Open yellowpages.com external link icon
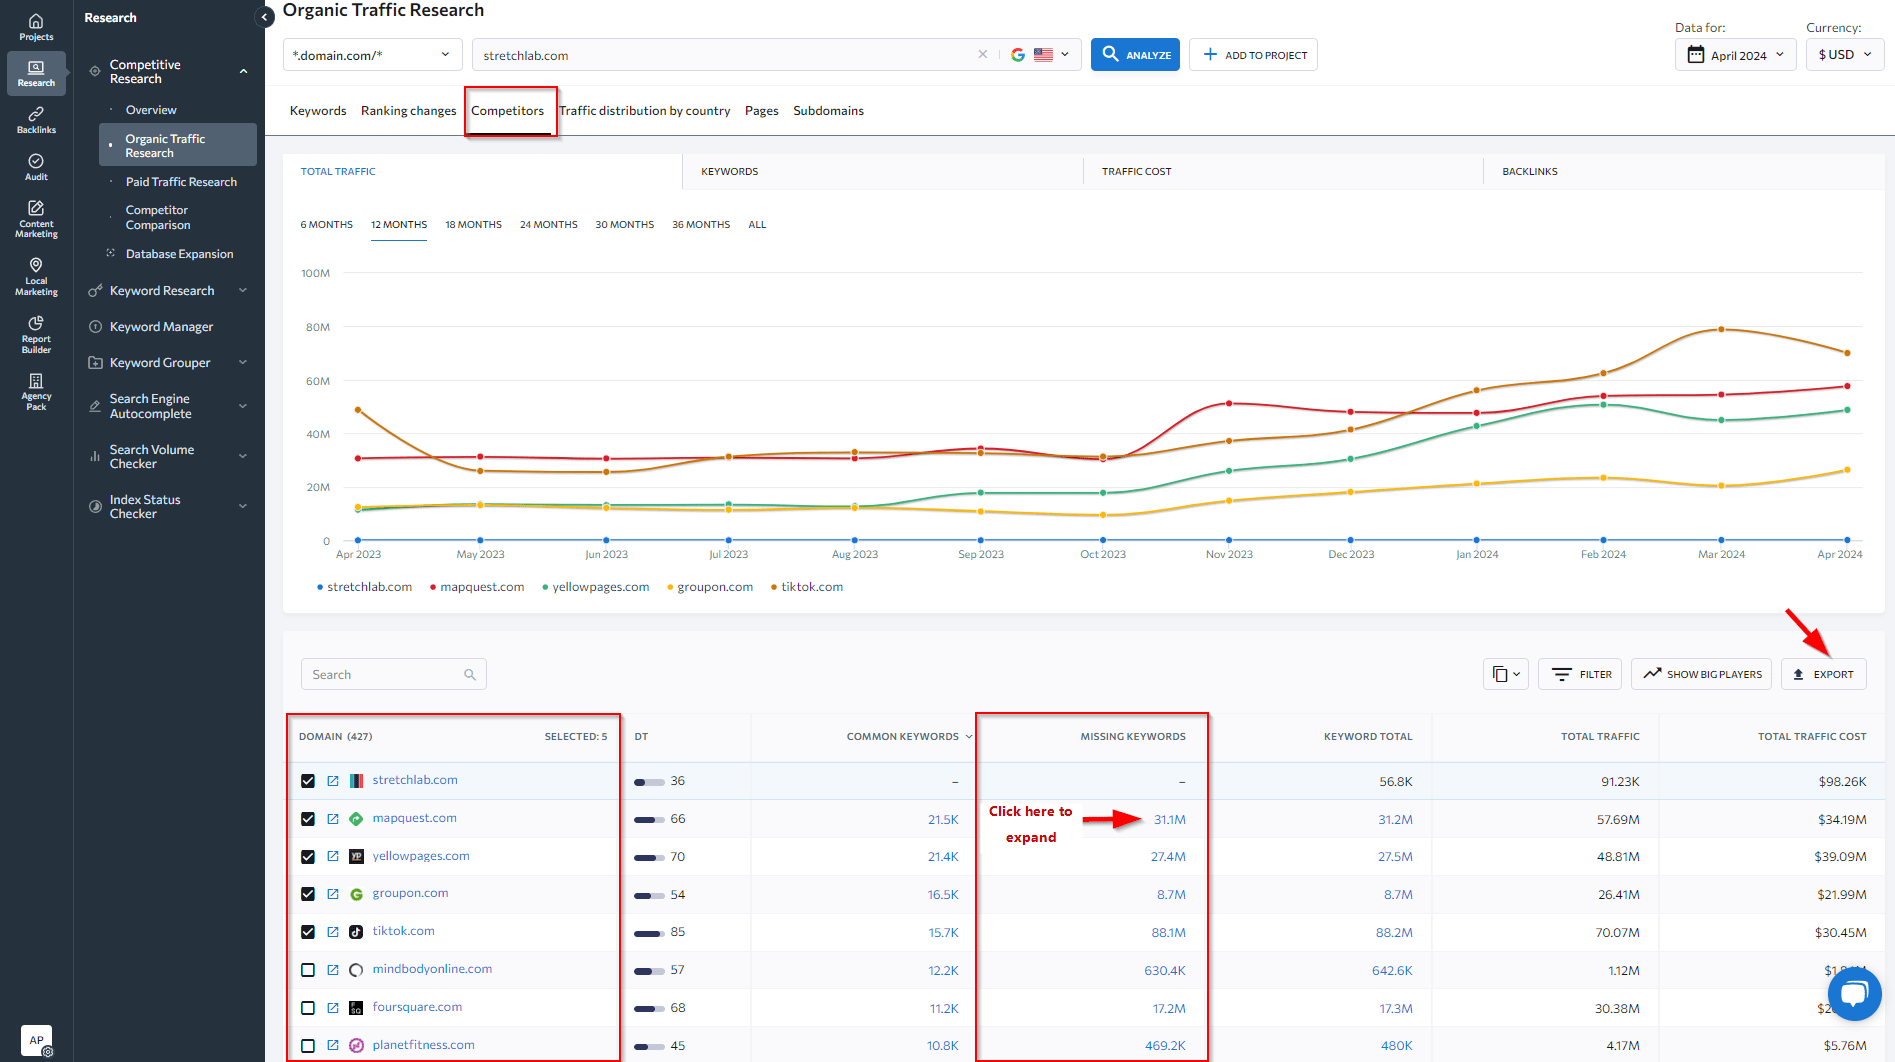The height and width of the screenshot is (1062, 1895). (333, 857)
